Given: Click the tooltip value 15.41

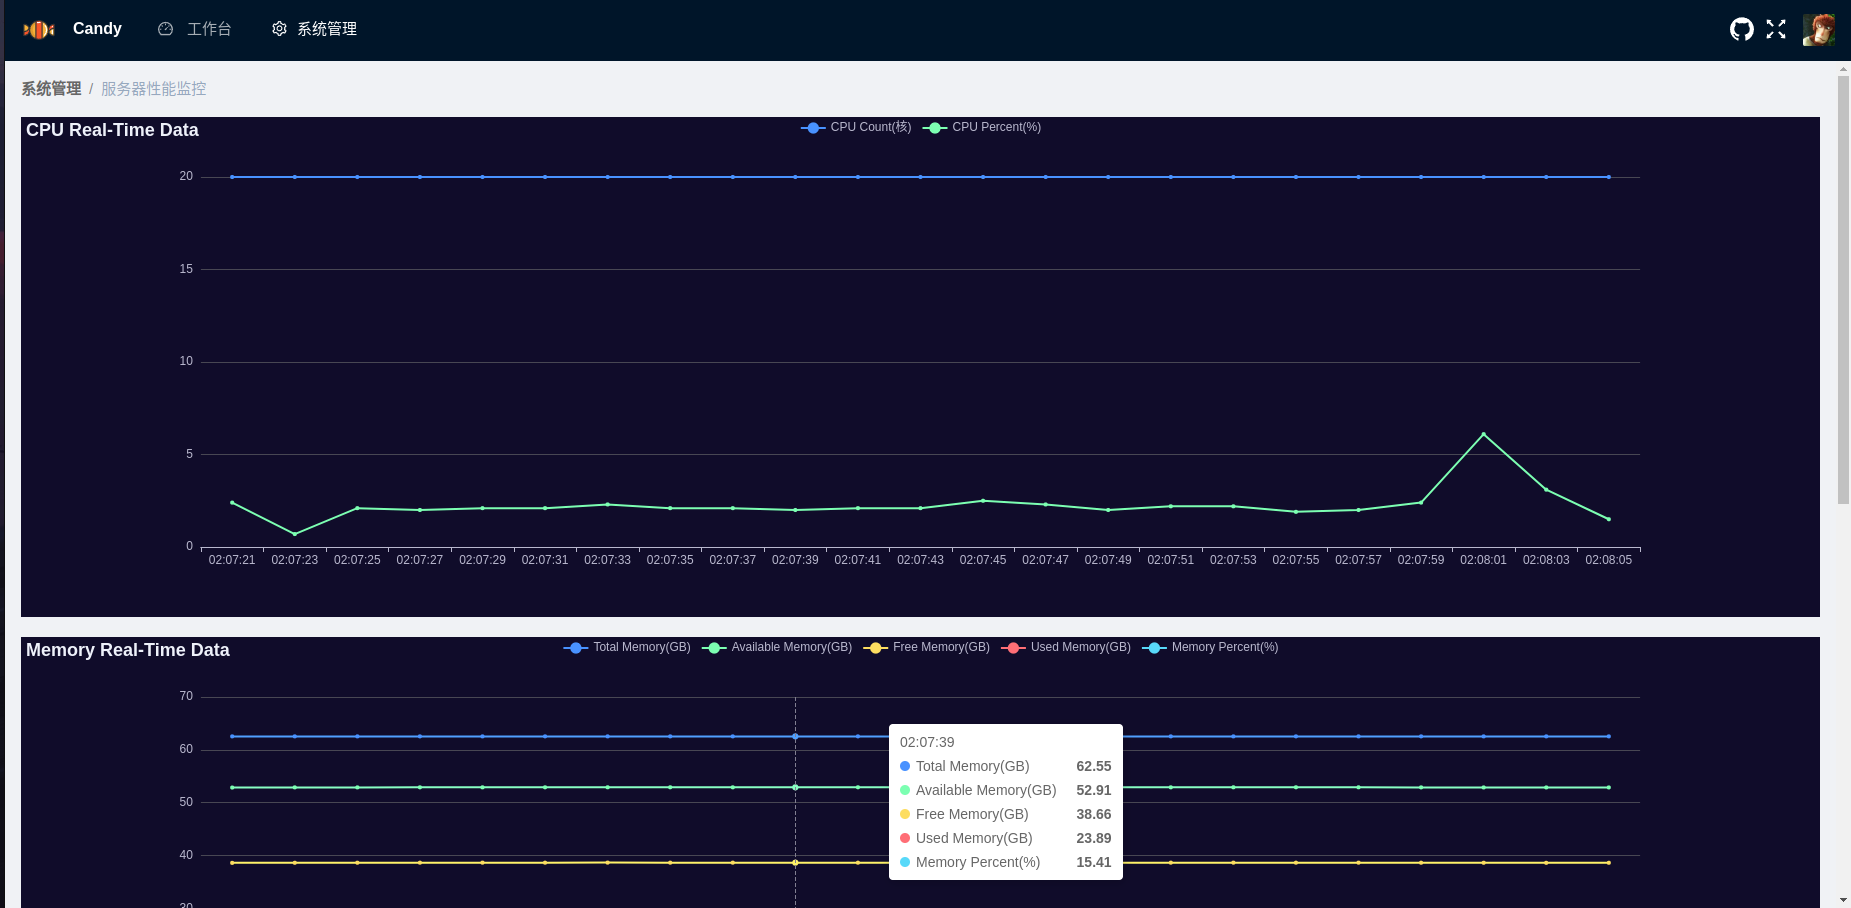Looking at the screenshot, I should point(1094,862).
